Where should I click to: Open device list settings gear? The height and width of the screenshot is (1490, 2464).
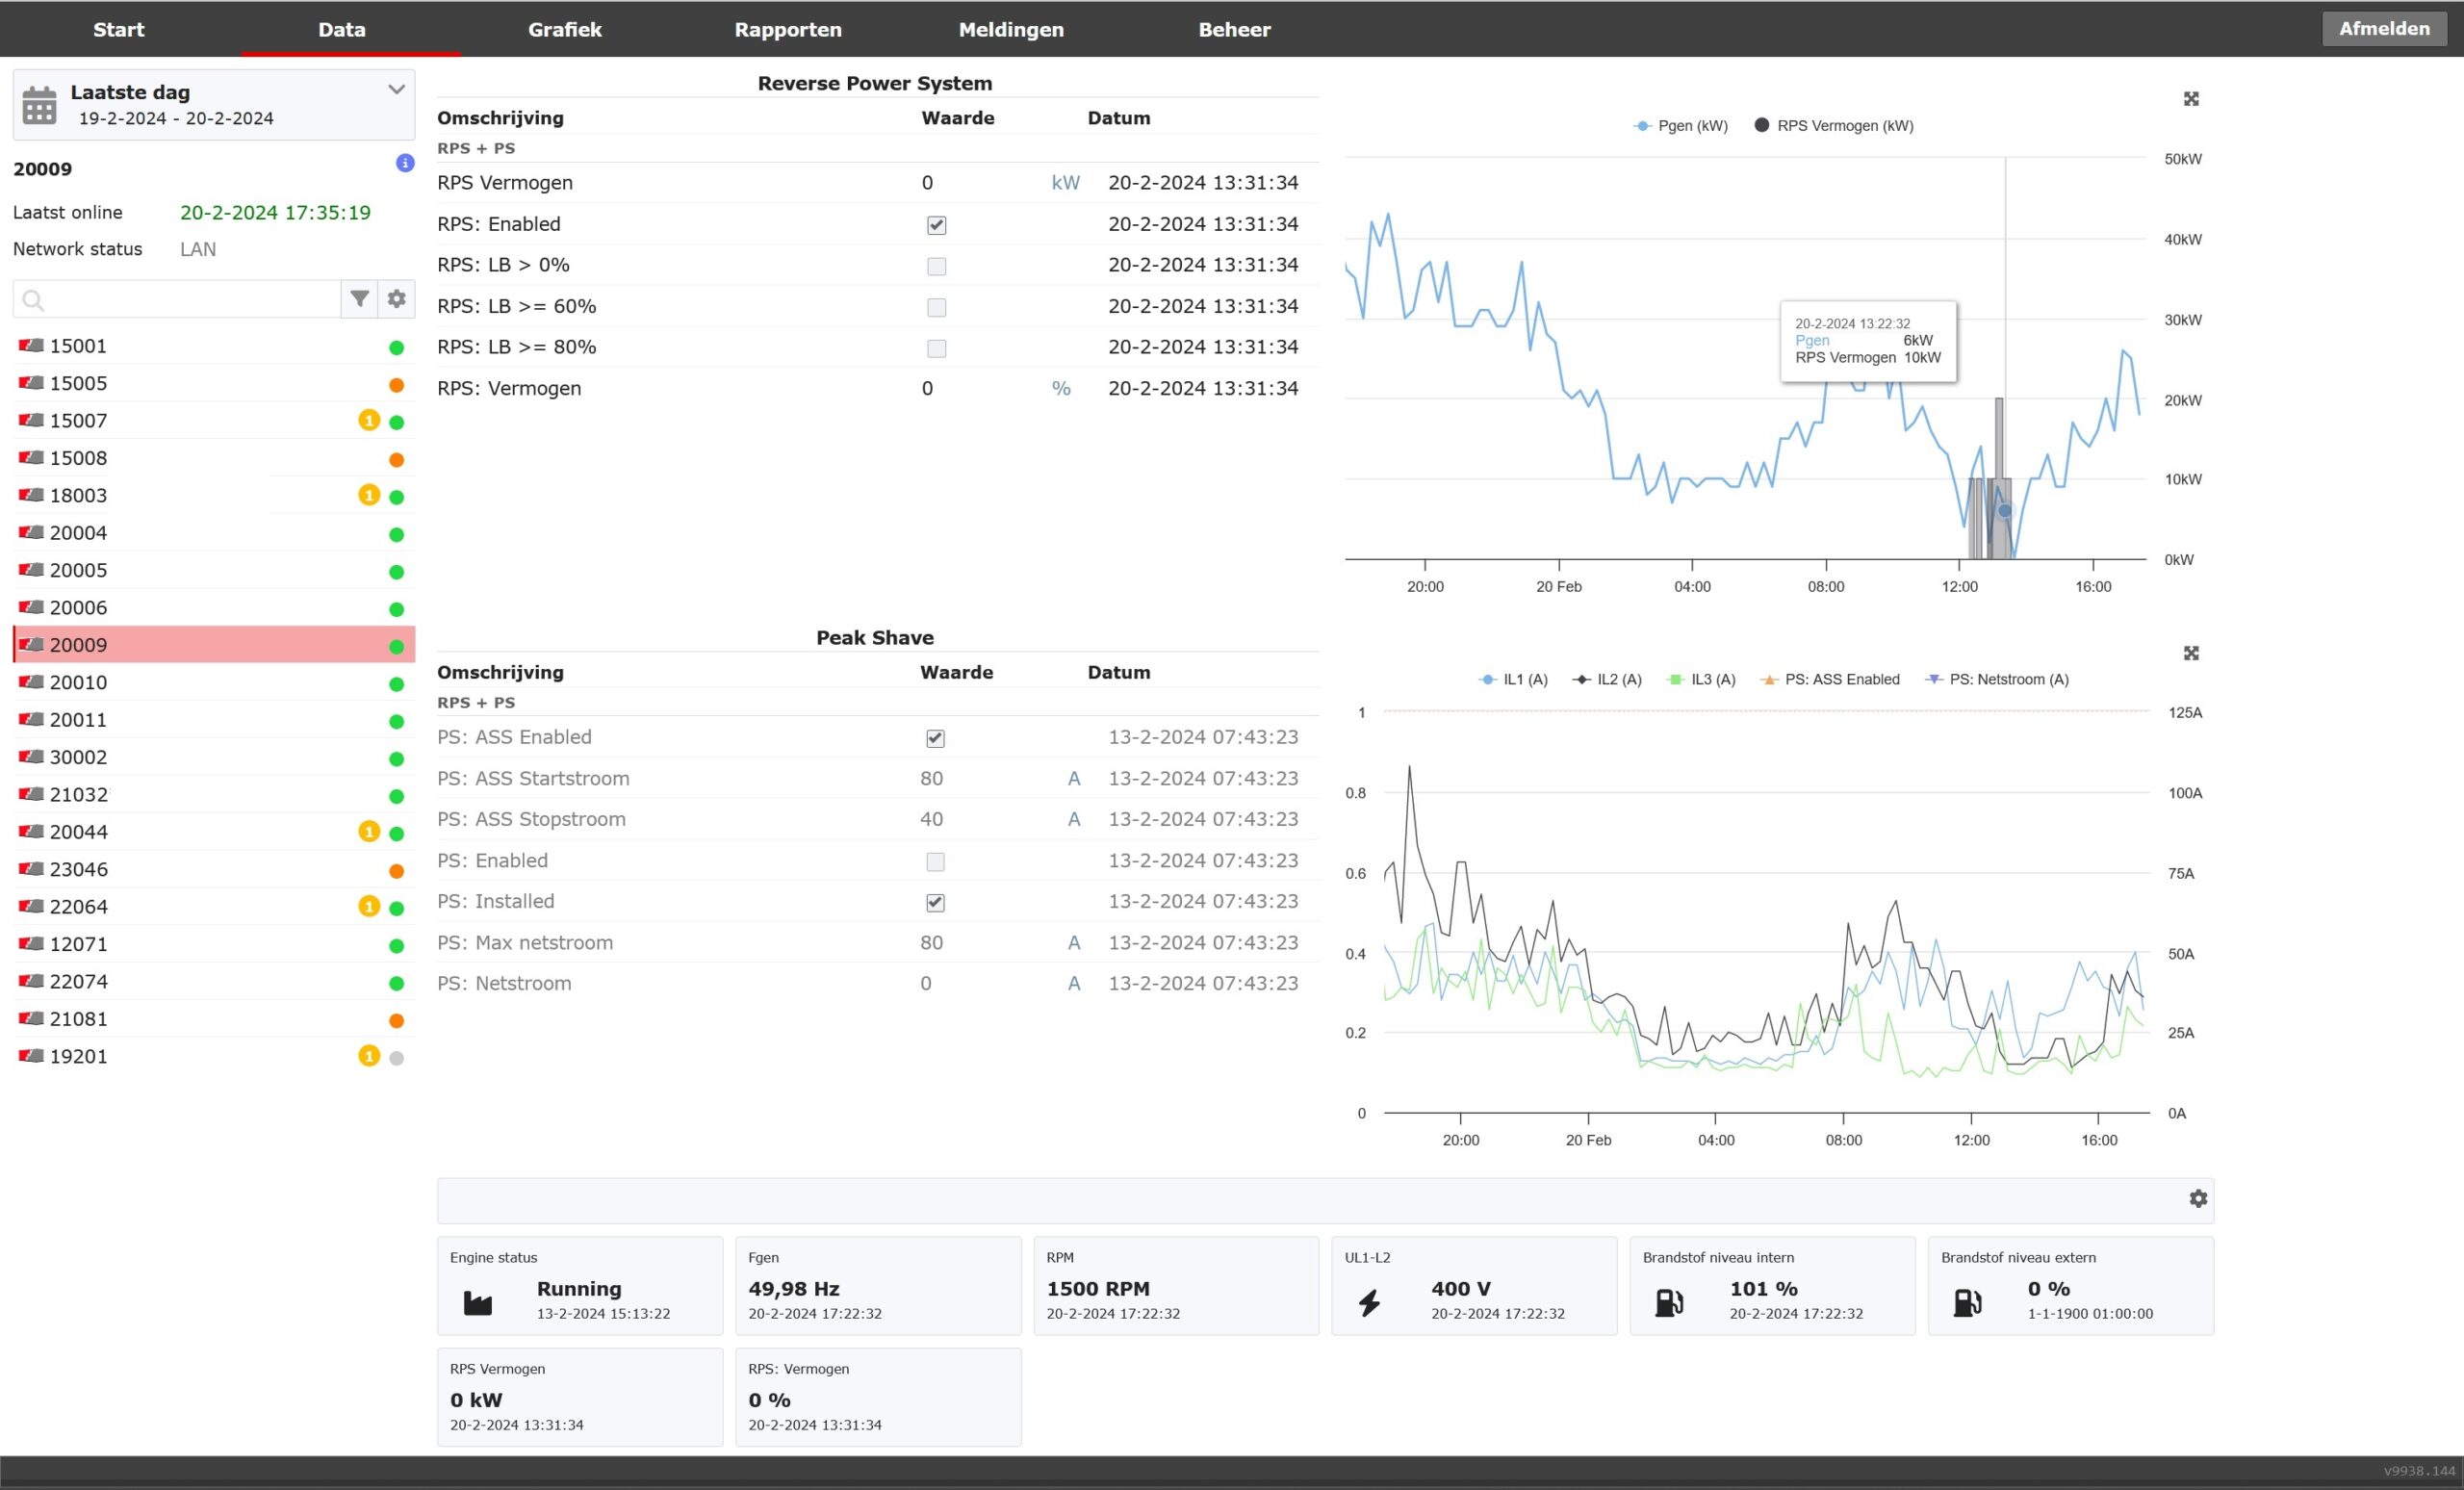tap(397, 299)
